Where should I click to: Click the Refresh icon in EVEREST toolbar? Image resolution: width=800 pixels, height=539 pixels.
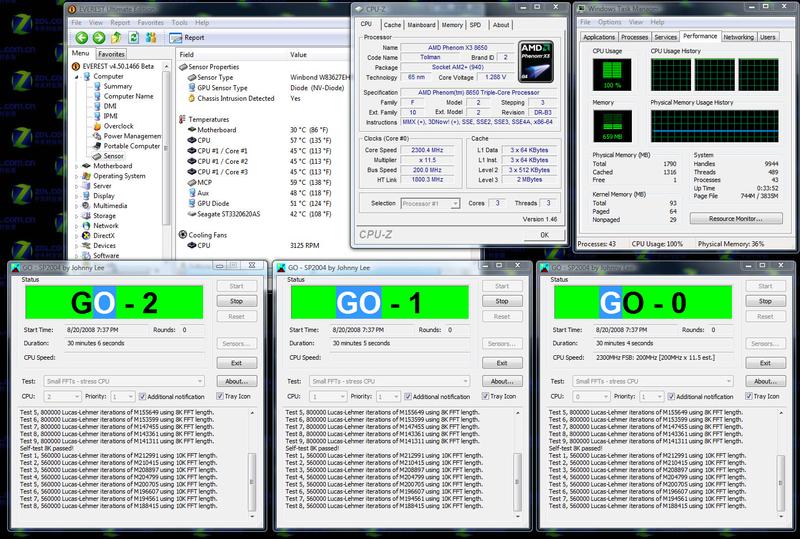coord(134,37)
